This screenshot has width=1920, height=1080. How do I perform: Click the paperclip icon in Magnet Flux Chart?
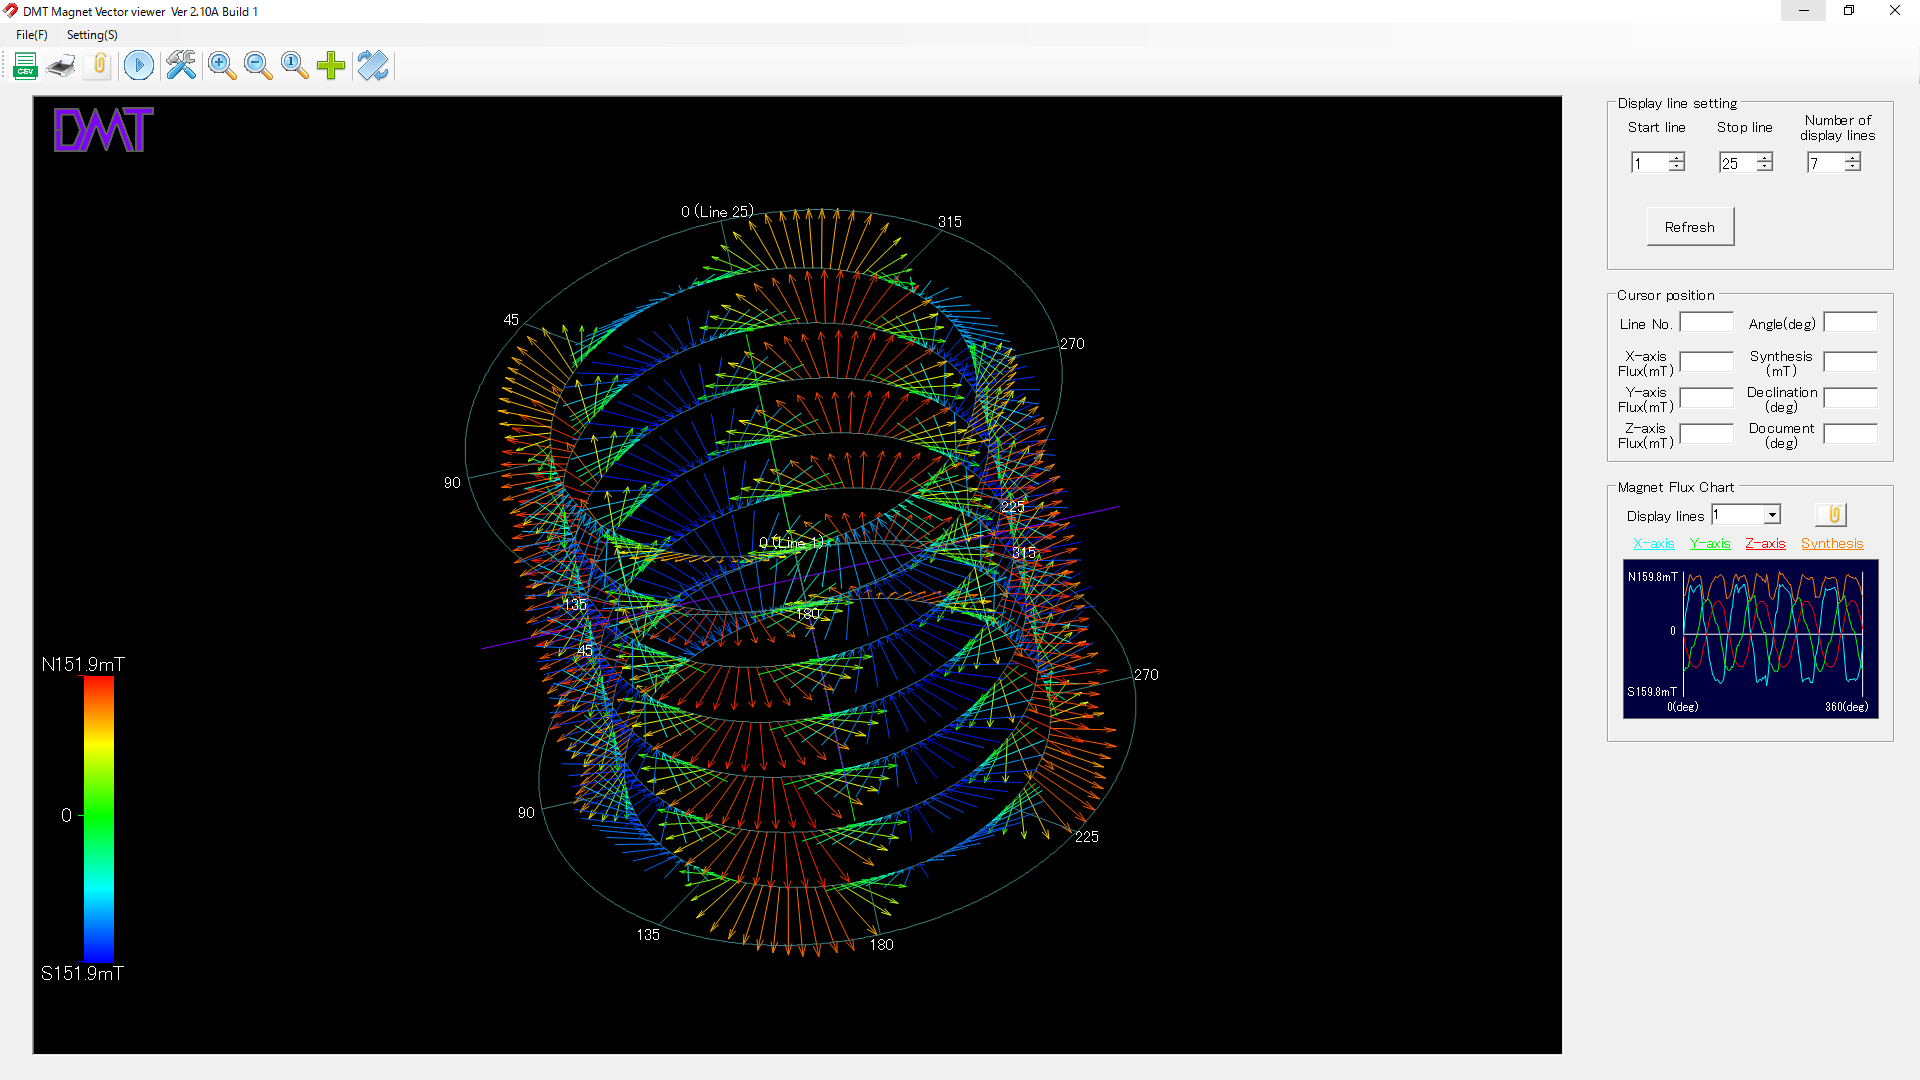point(1831,514)
